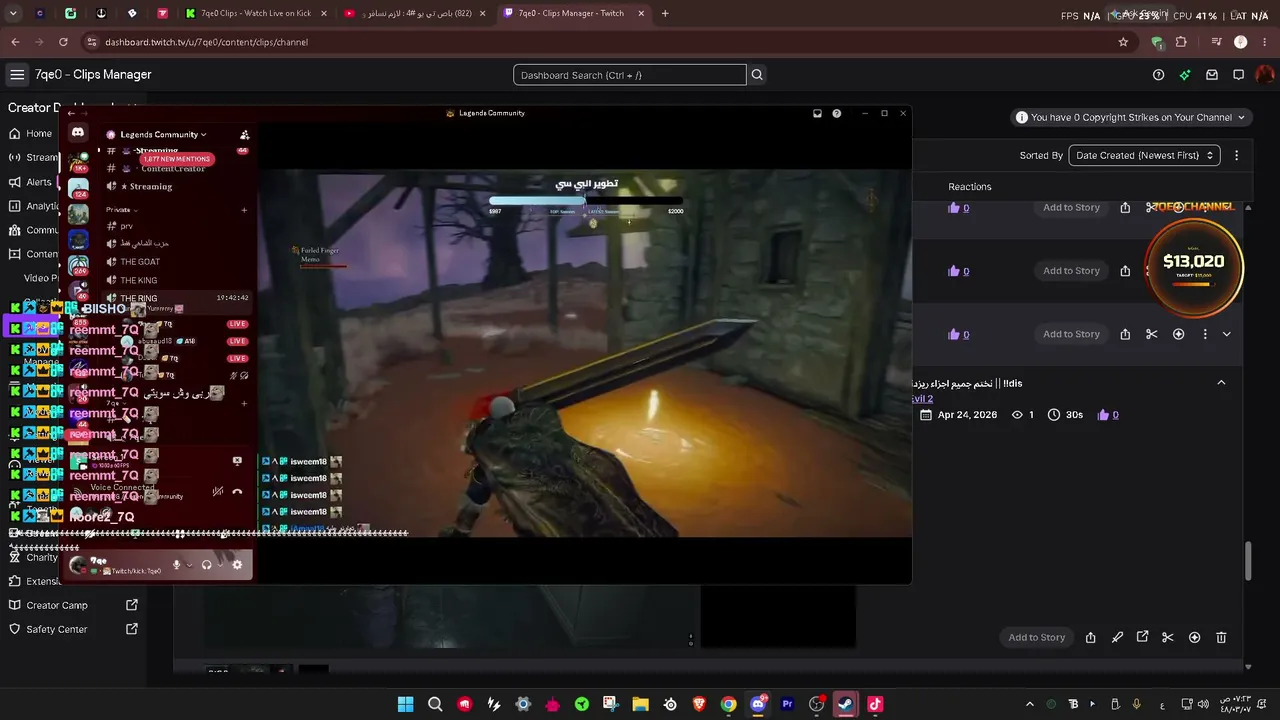The height and width of the screenshot is (720, 1280).
Task: Expand the copyright strikes notice
Action: point(1130,117)
